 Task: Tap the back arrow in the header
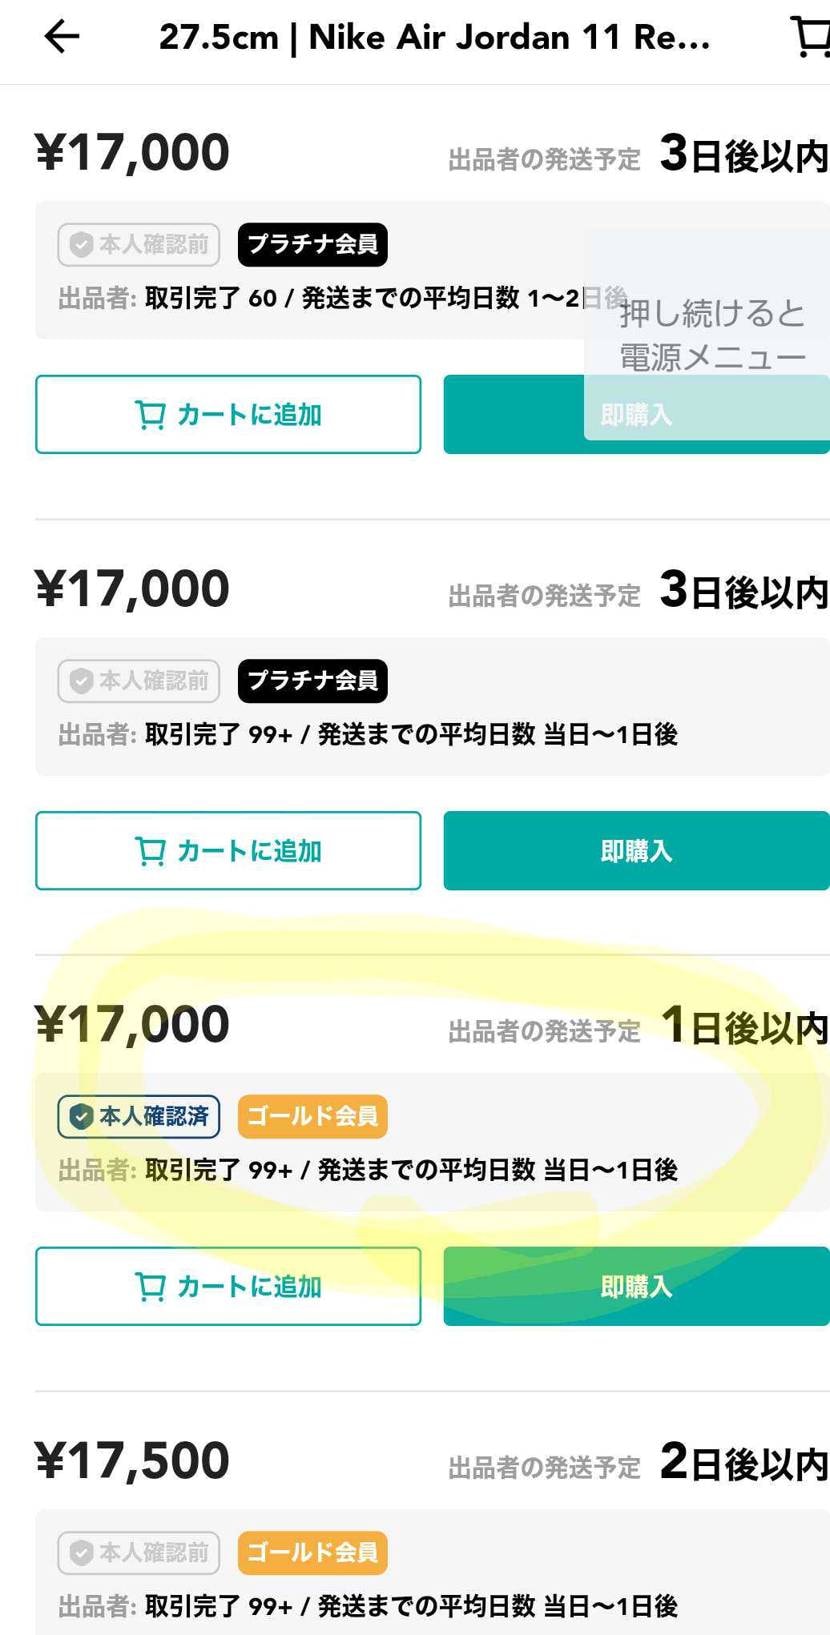coord(60,37)
